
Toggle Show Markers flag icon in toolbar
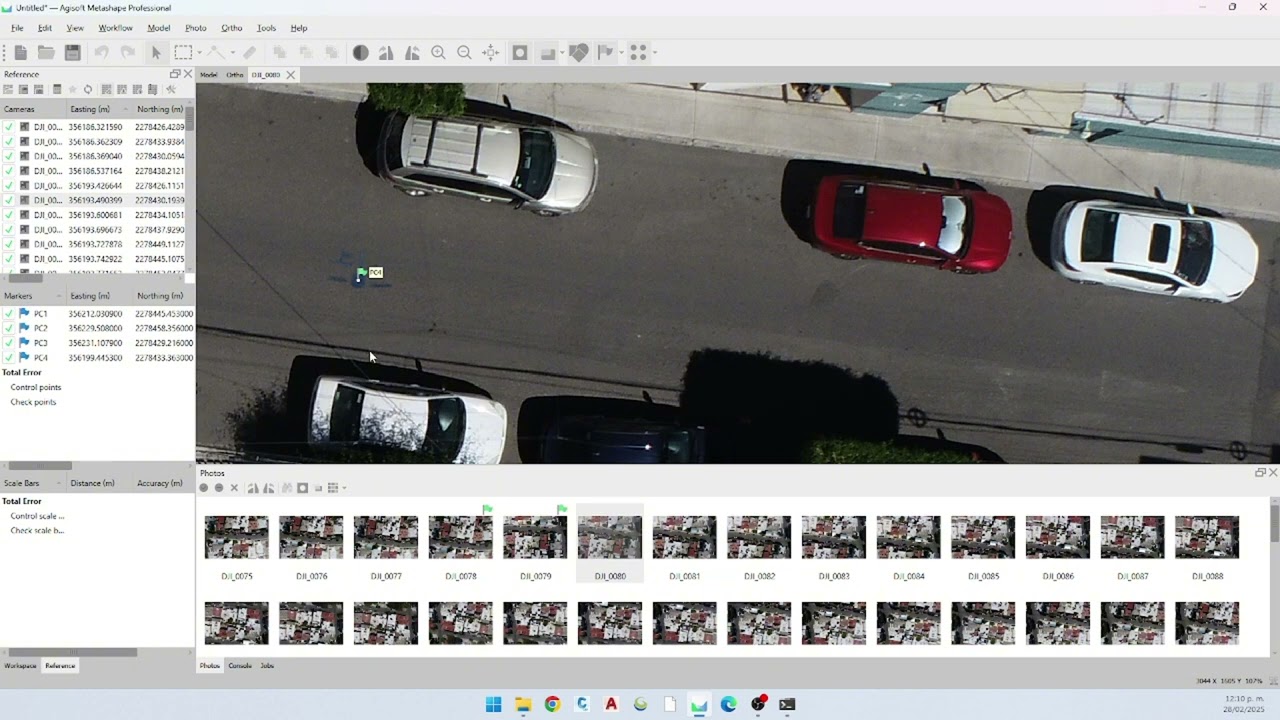tap(605, 52)
